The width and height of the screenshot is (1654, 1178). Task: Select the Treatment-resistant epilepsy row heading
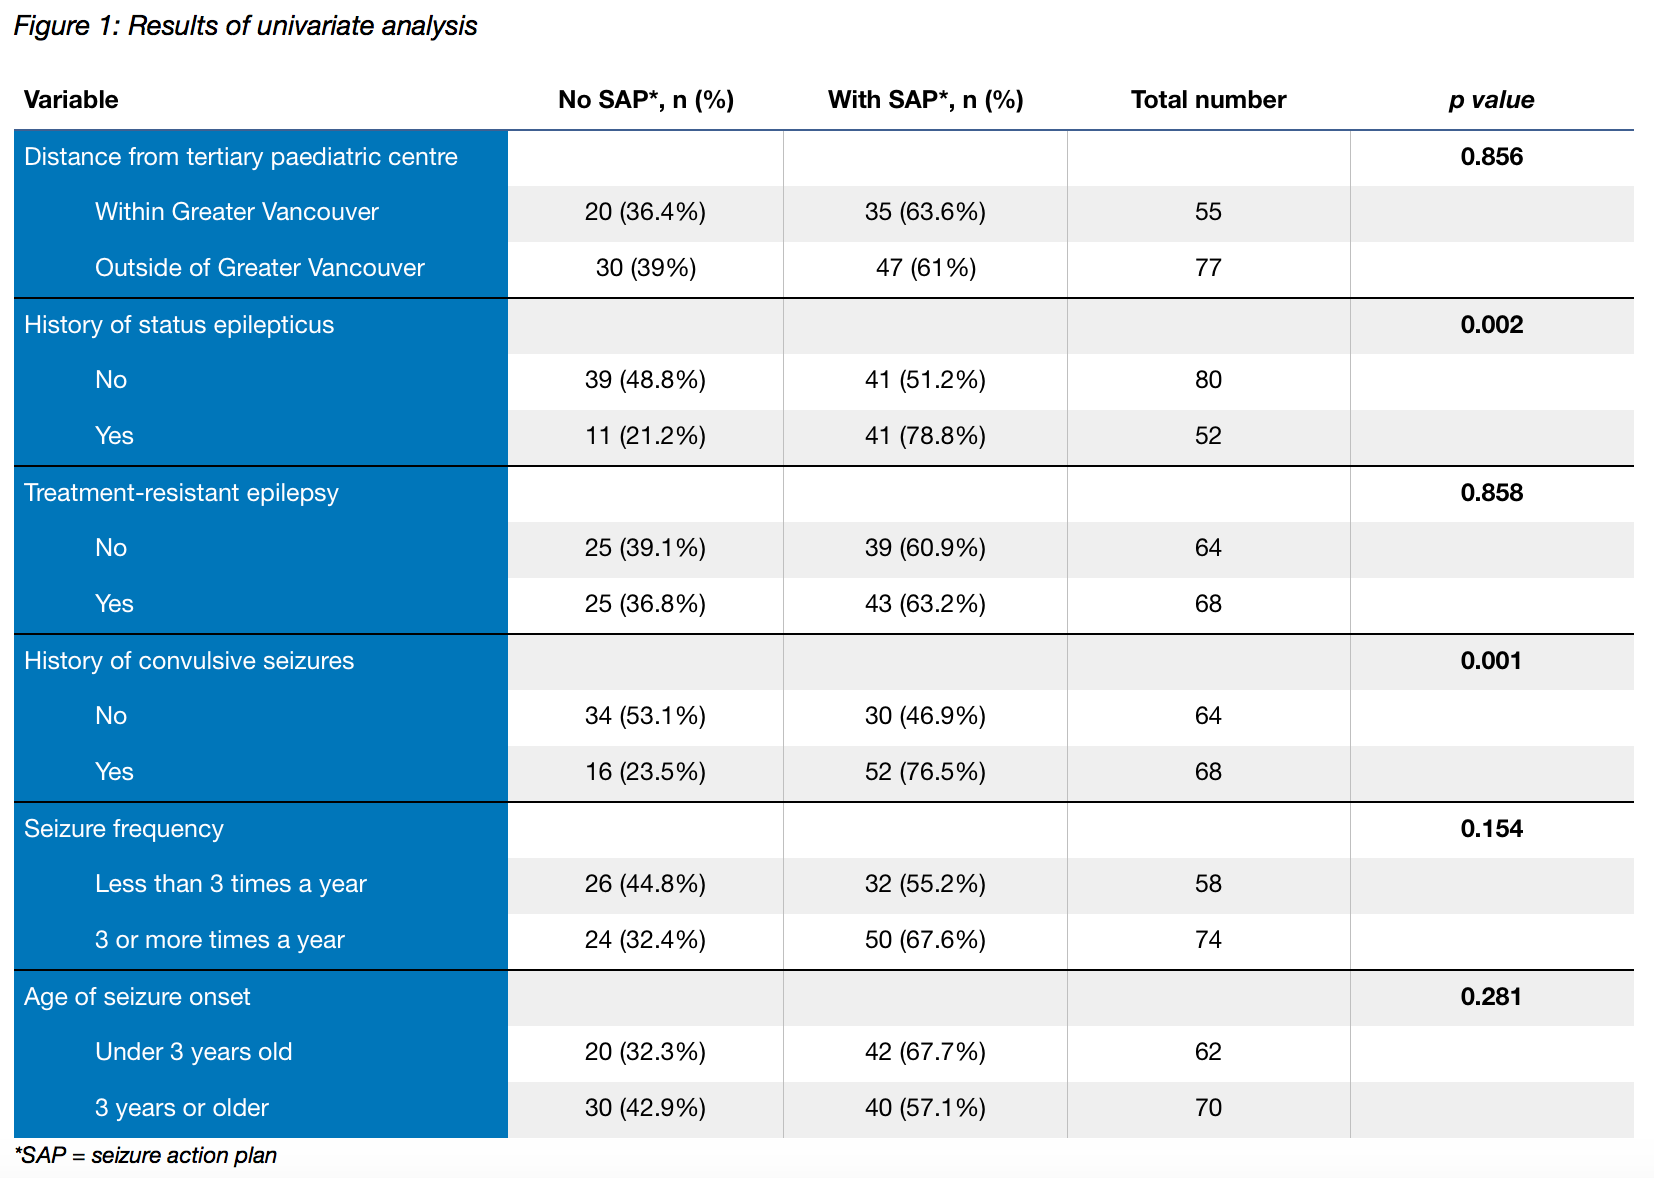coord(181,493)
